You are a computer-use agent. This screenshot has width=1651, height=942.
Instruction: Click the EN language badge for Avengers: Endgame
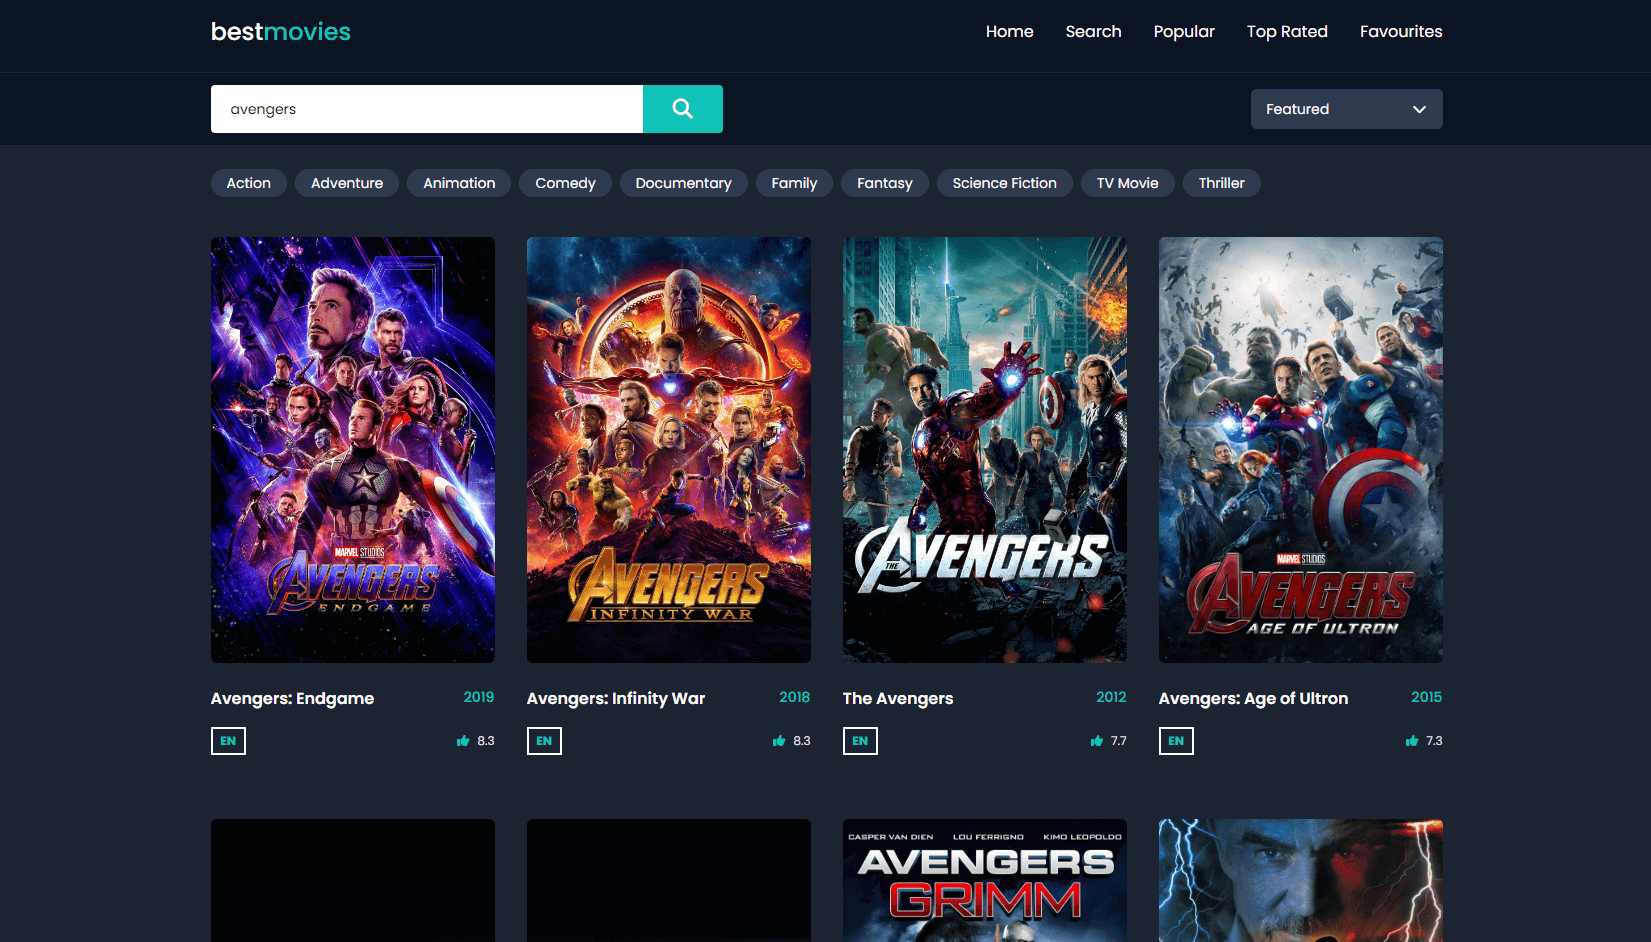point(228,741)
